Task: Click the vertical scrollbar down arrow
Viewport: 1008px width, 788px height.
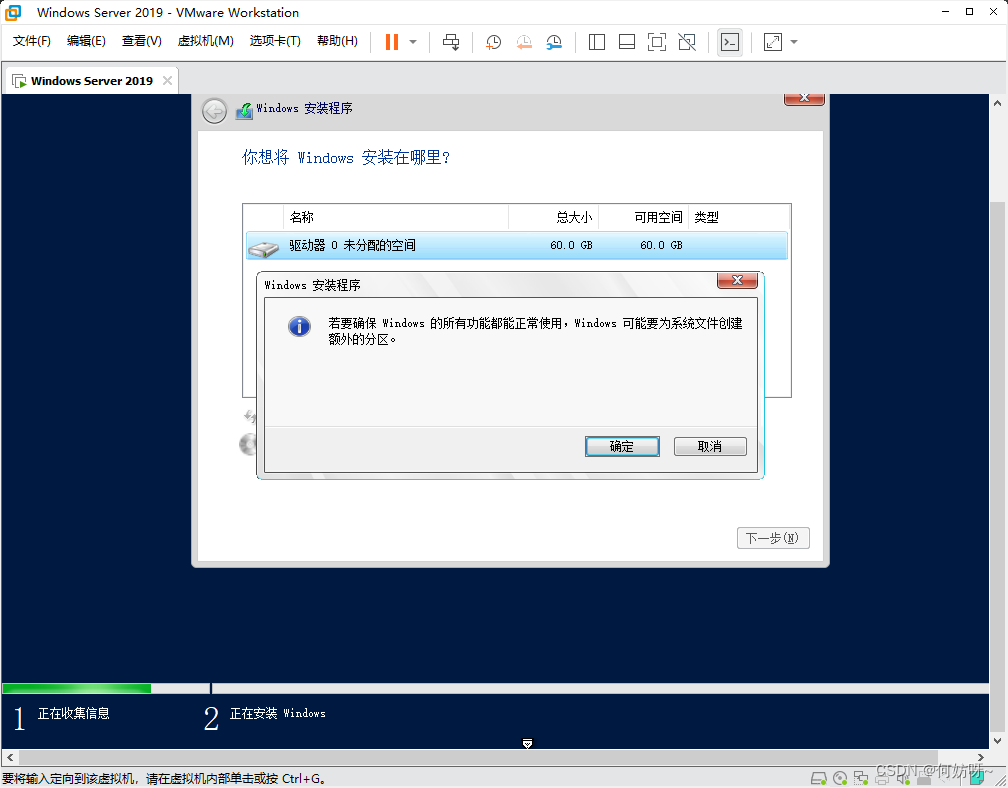Action: (997, 740)
